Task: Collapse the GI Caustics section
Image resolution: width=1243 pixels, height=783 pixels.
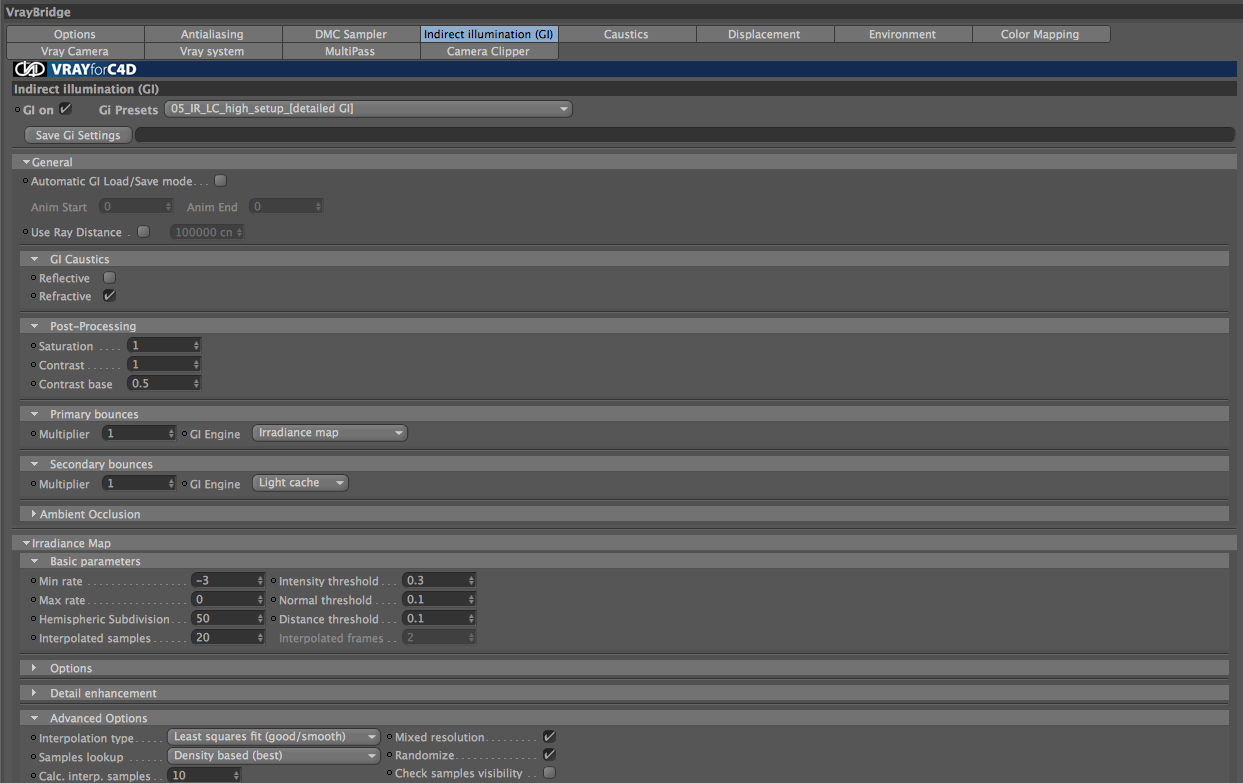Action: tap(35, 259)
